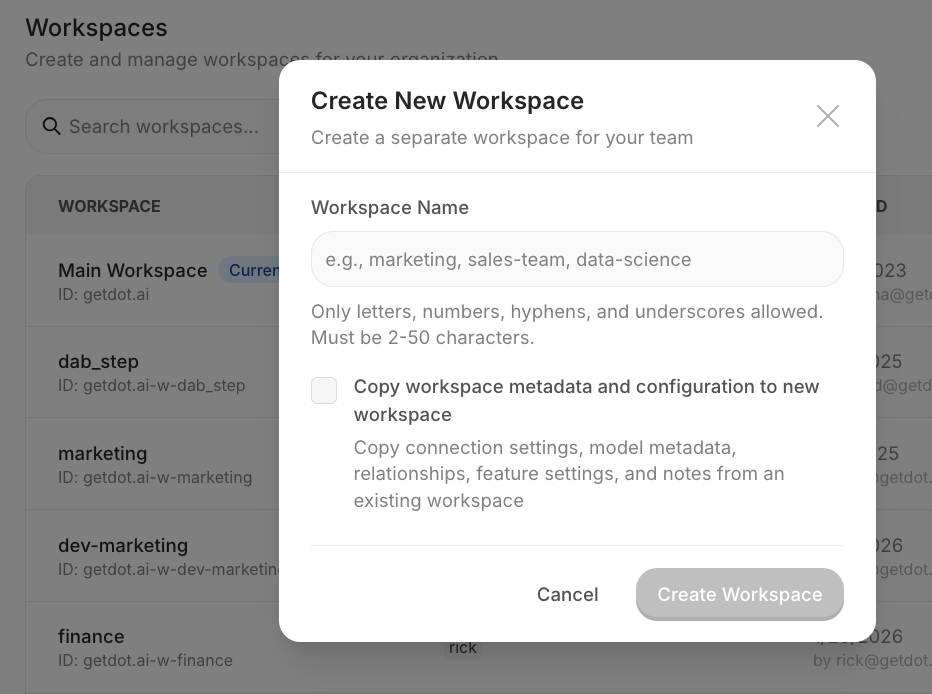Click the Current badge on Main Workspace
The height and width of the screenshot is (694, 932).
point(251,270)
